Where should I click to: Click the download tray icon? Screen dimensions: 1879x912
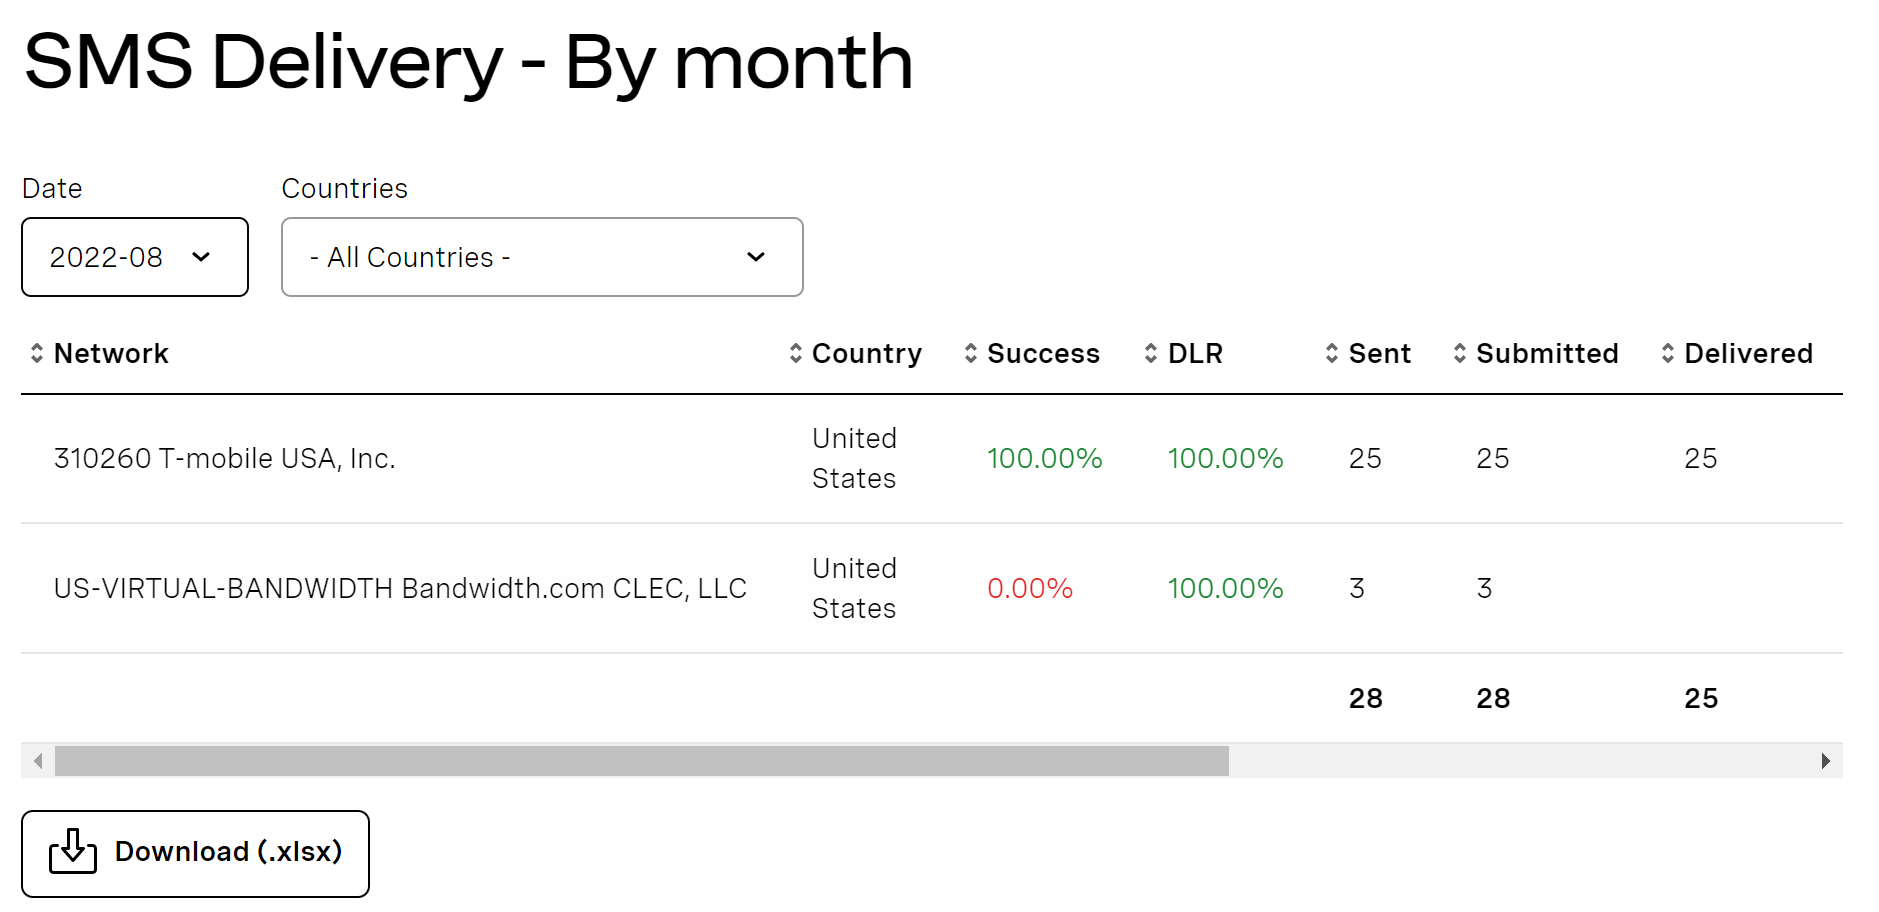click(x=73, y=851)
